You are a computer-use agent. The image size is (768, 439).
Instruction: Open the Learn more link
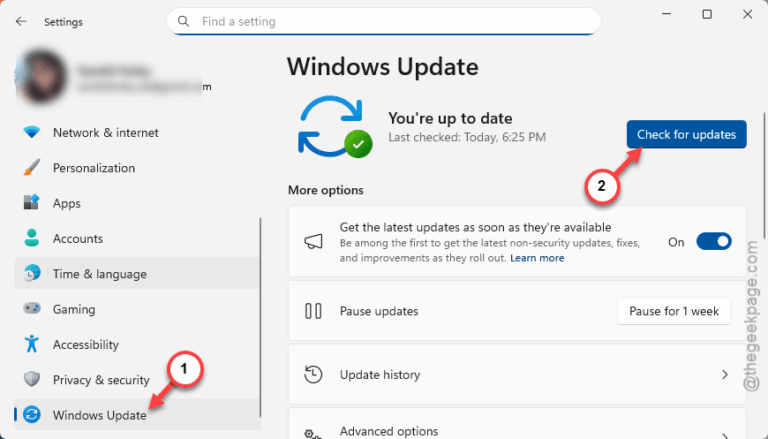tap(537, 258)
